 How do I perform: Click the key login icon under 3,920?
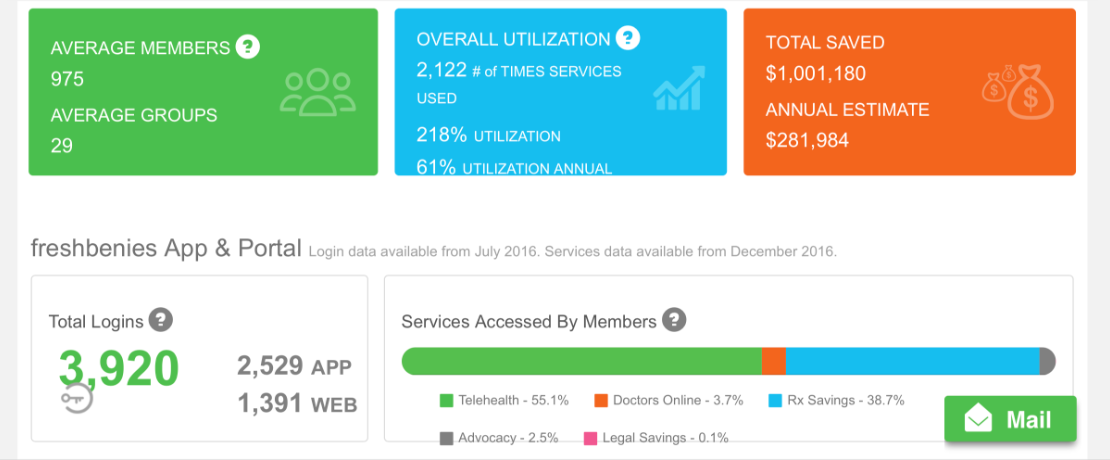[x=77, y=399]
